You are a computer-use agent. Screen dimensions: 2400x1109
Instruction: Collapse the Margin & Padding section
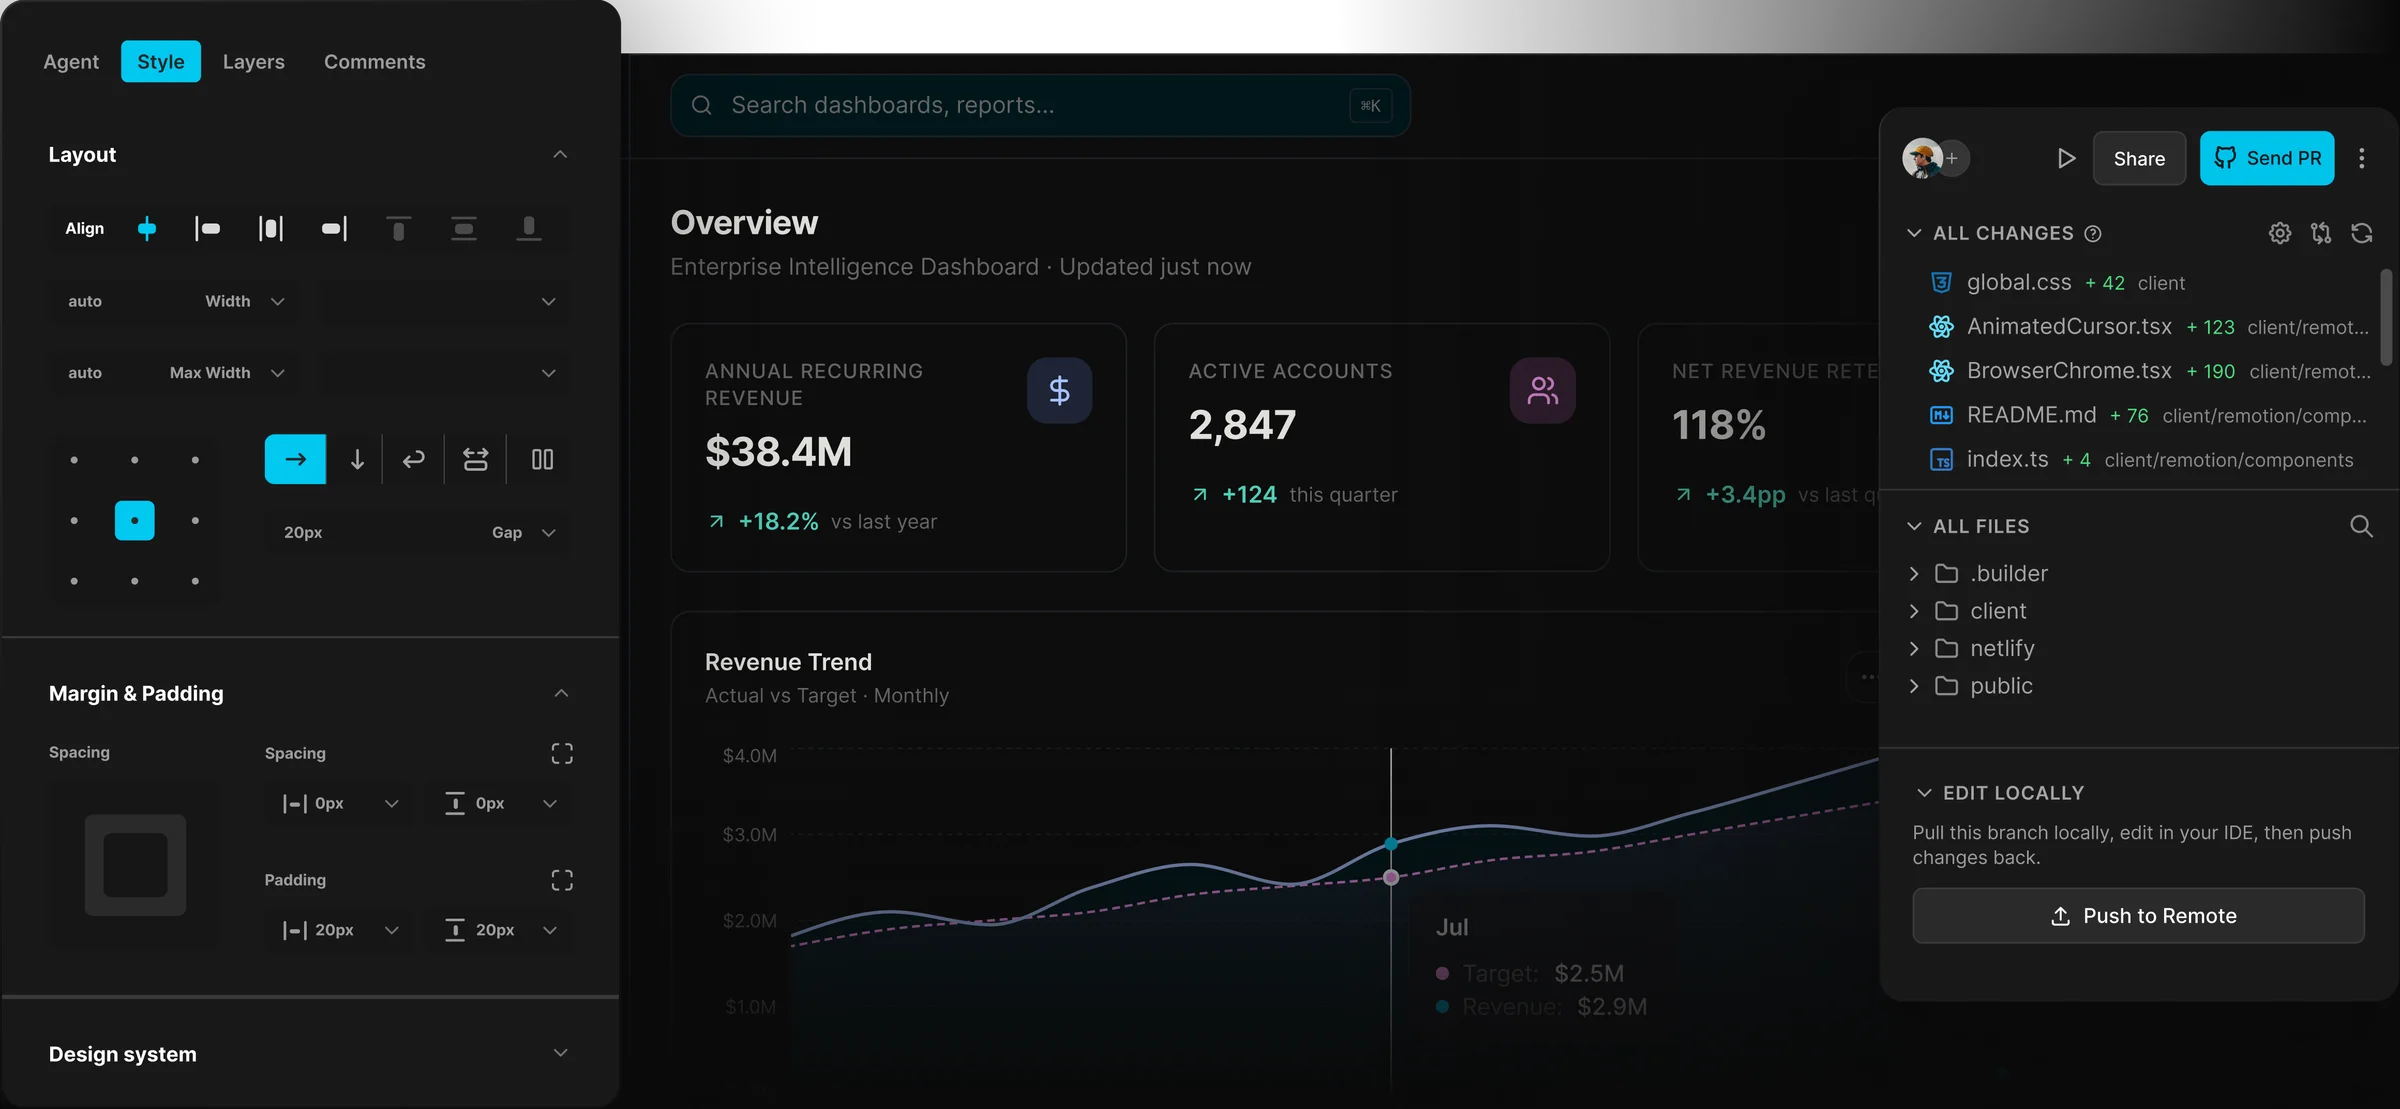coord(561,693)
